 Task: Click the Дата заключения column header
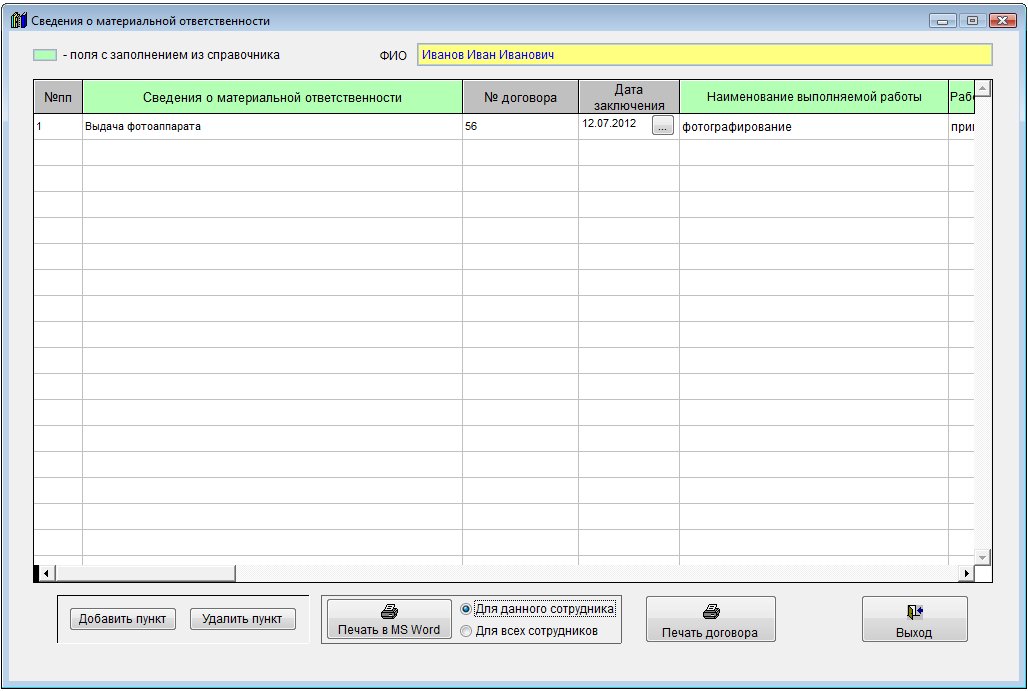click(629, 97)
